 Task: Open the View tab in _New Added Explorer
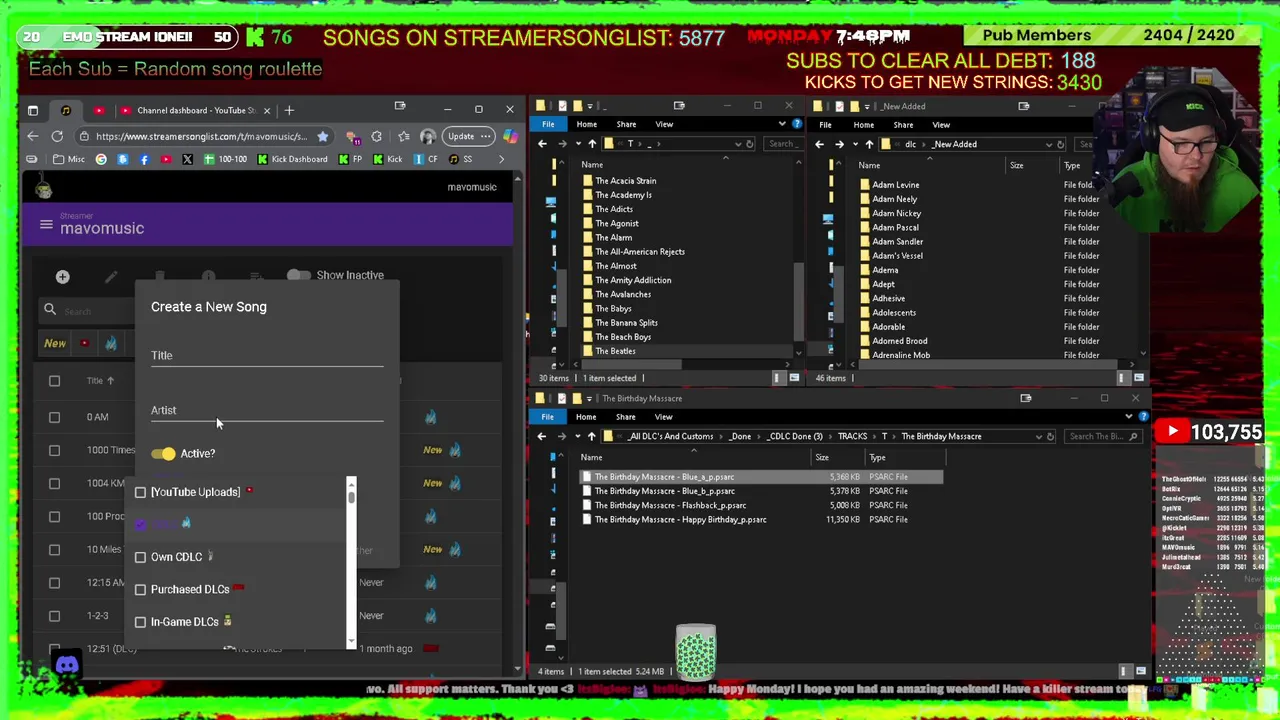(x=941, y=125)
